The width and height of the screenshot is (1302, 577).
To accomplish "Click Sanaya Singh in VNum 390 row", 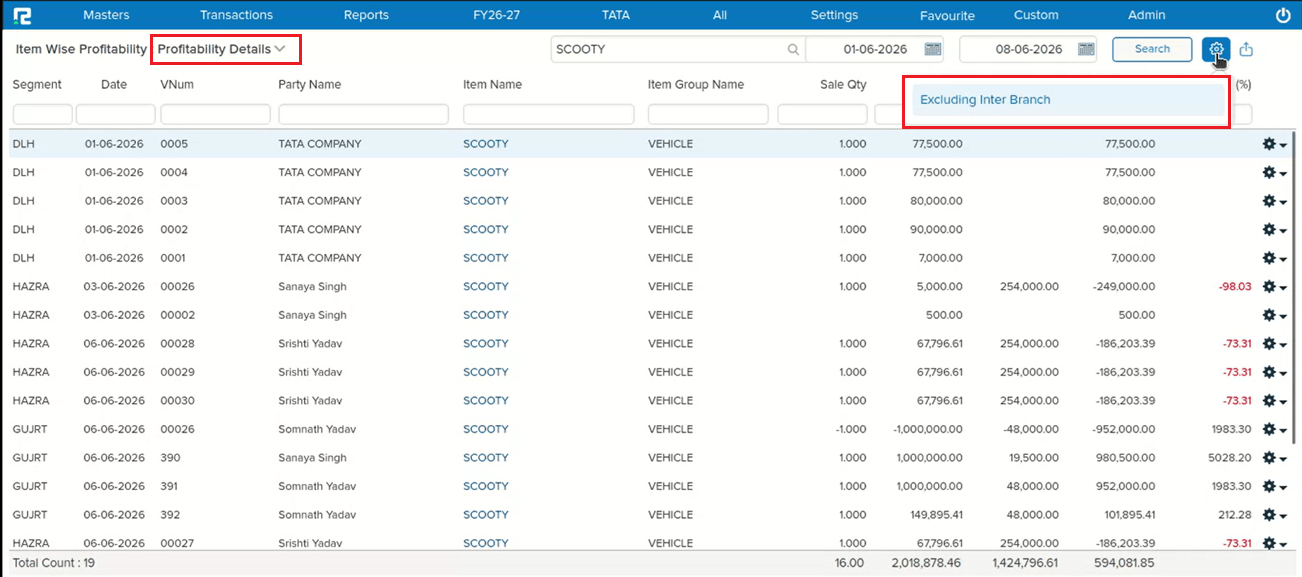I will coord(312,458).
